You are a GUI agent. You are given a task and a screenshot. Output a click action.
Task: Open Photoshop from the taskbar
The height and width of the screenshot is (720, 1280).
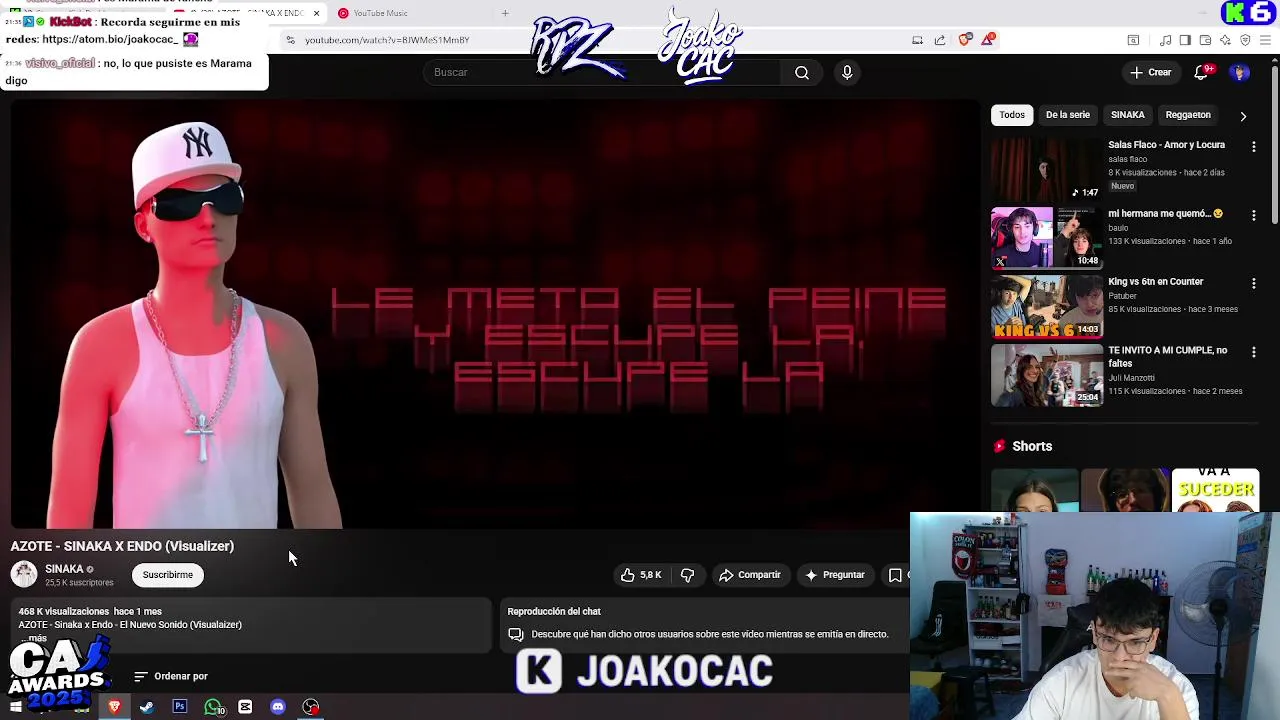180,707
